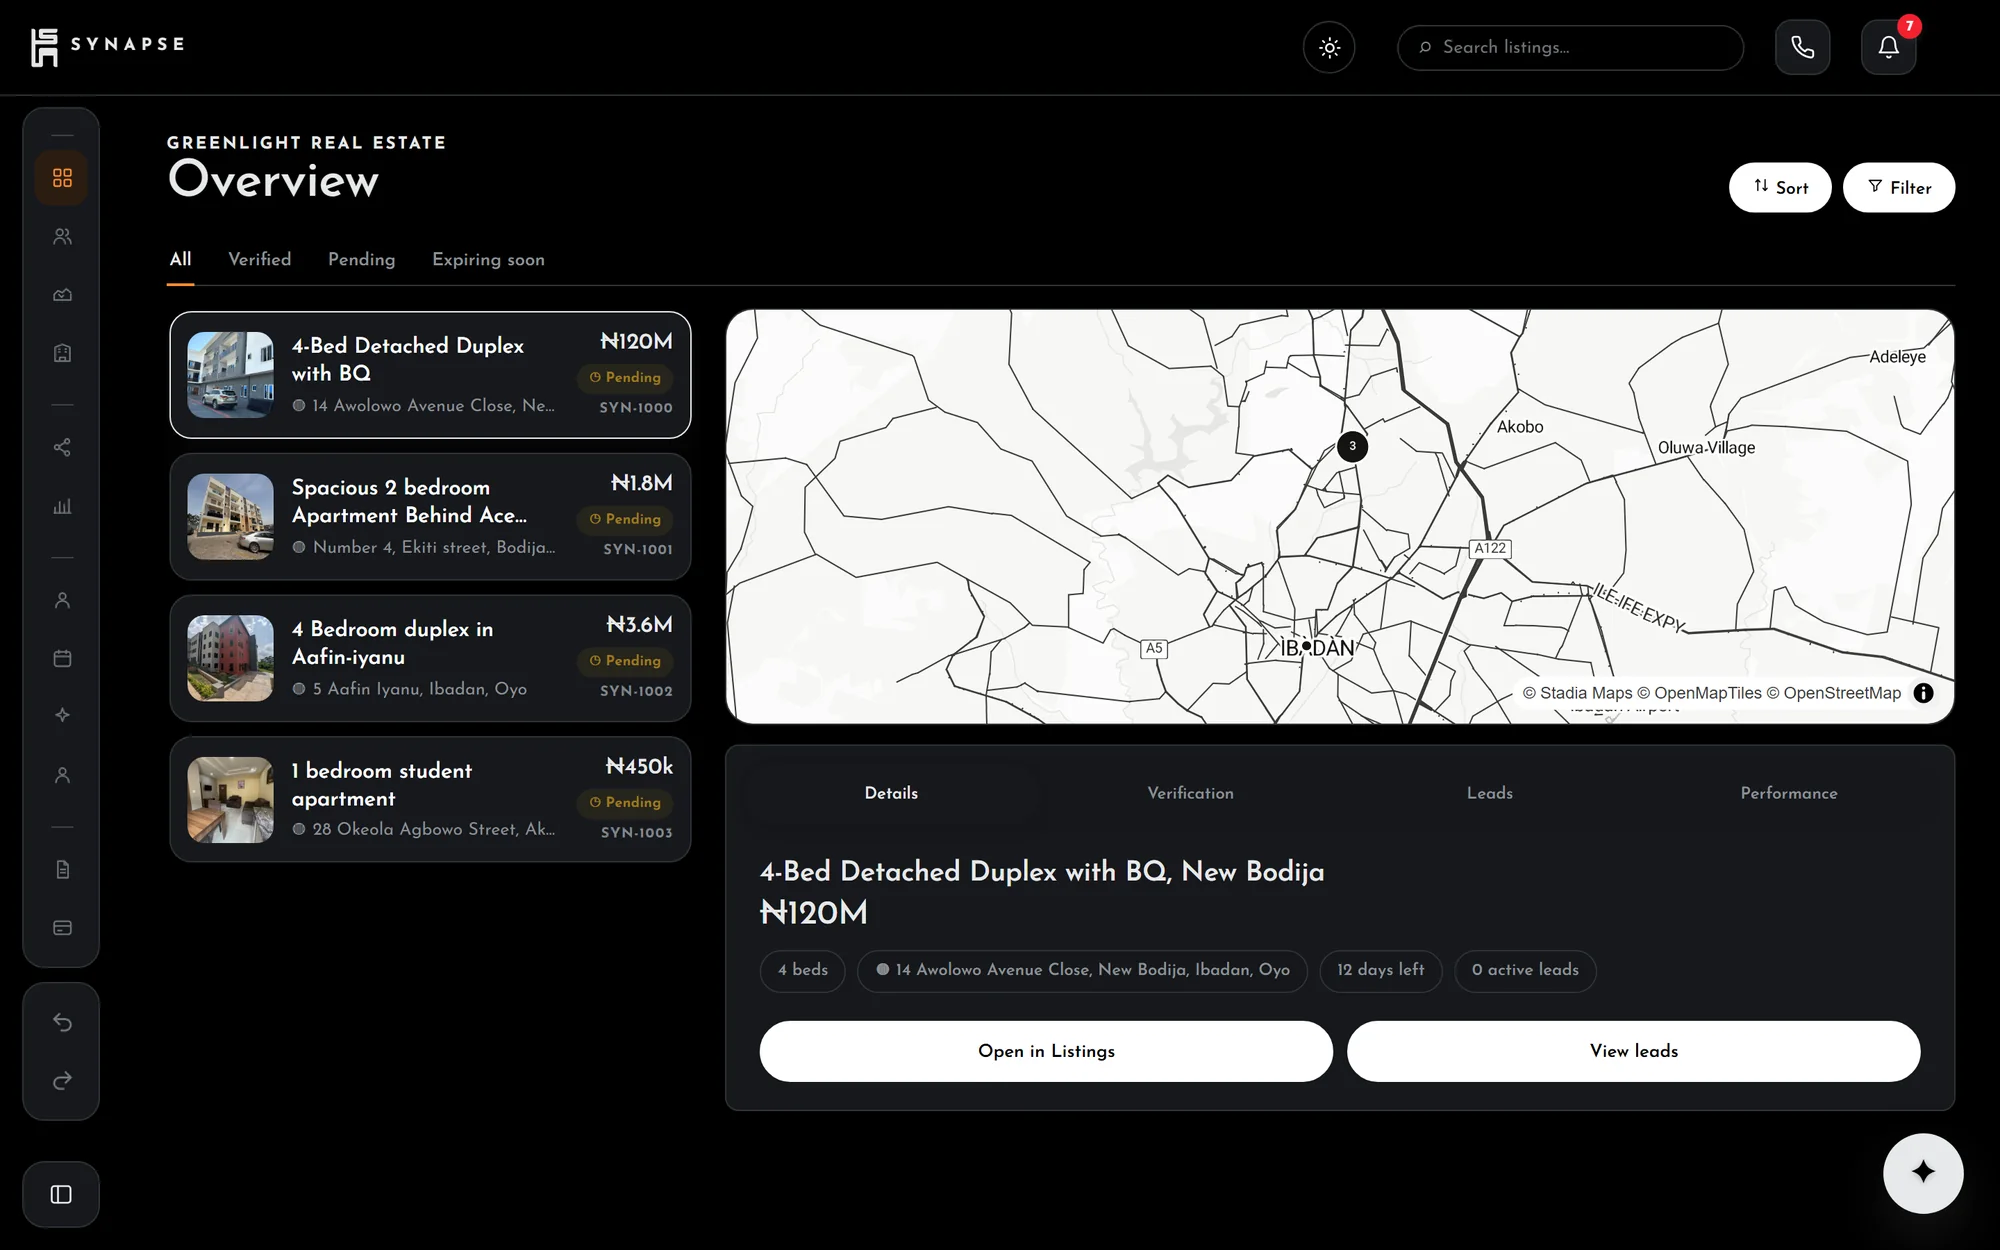Click the redo arrow icon
This screenshot has width=2000, height=1250.
(62, 1081)
